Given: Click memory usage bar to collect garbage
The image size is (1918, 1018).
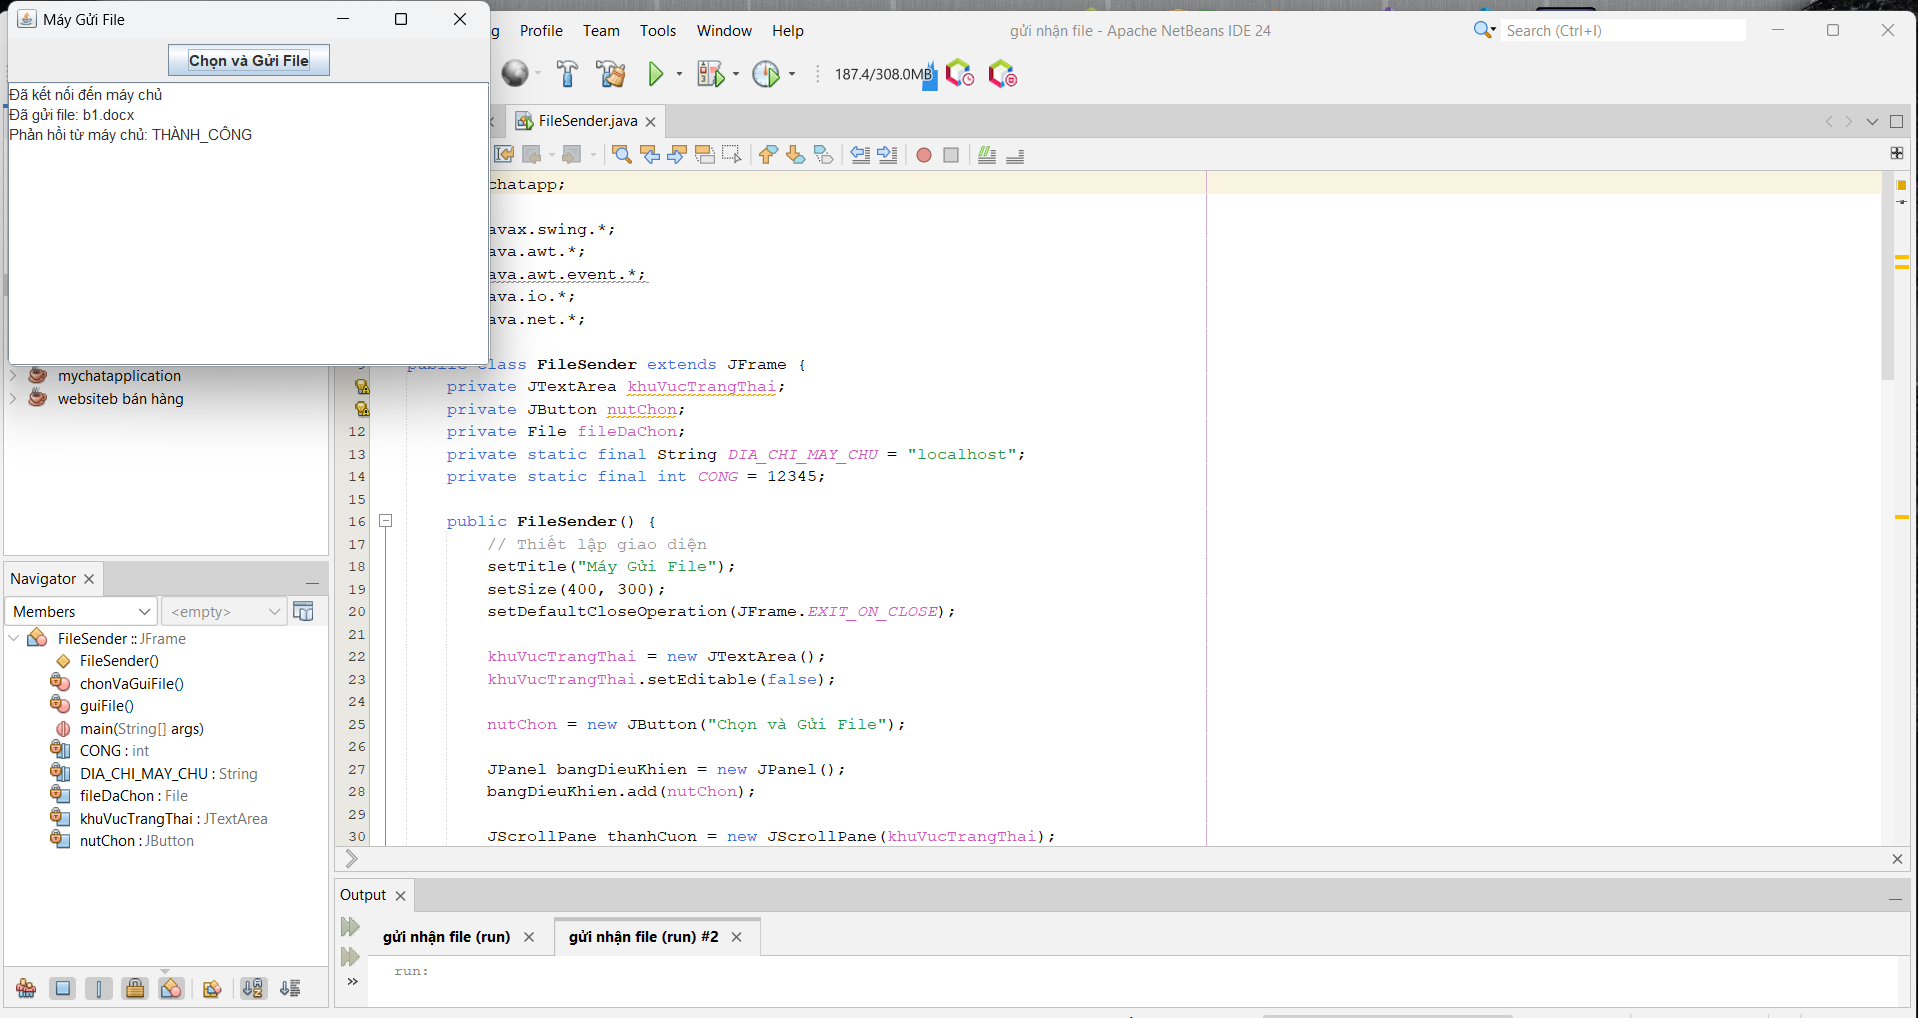Looking at the screenshot, I should click(884, 74).
